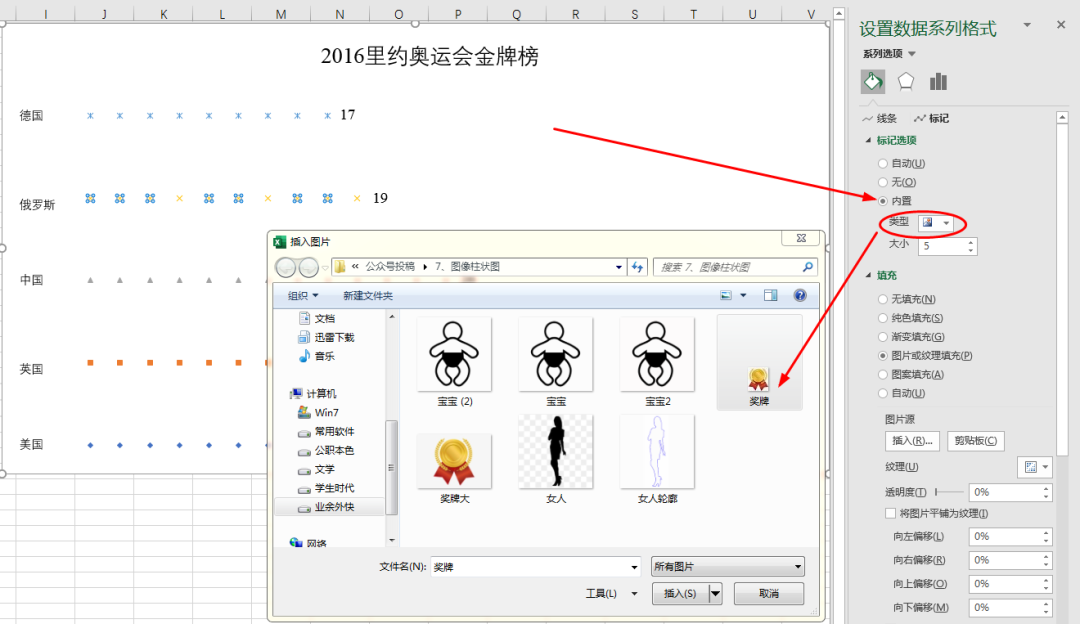Select the 奖牌大 image file
The width and height of the screenshot is (1080, 624).
(455, 468)
